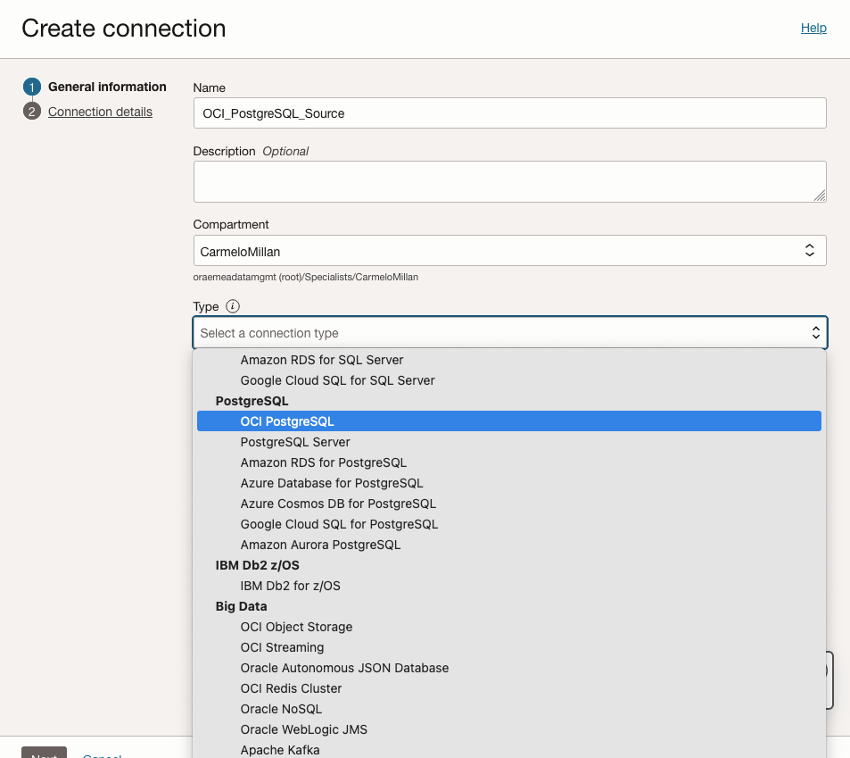Click the Name input field
850x758 pixels.
[509, 113]
